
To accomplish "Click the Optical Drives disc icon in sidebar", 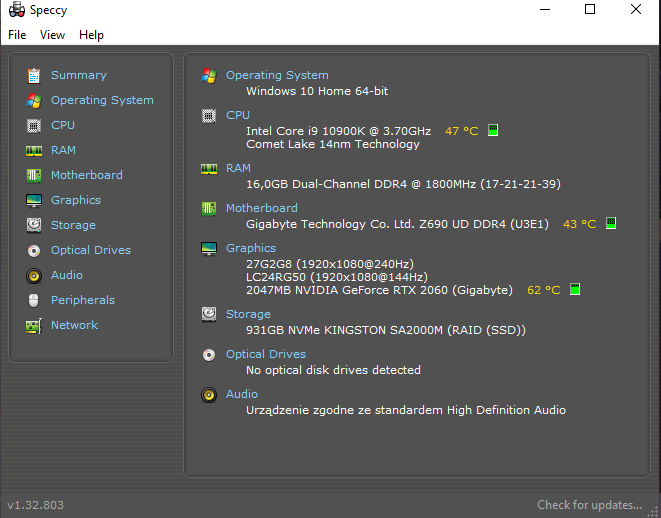I will (34, 251).
